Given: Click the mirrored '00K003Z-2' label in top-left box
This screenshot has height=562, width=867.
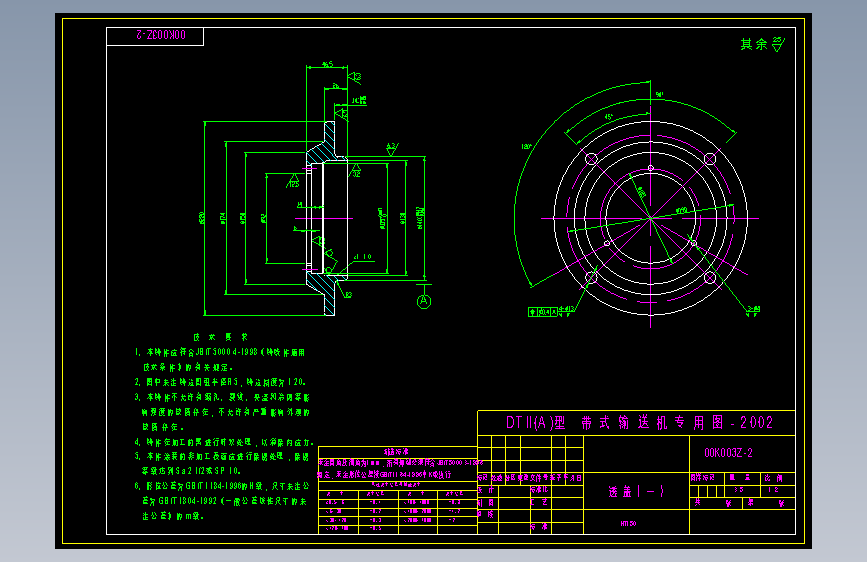Looking at the screenshot, I should (161, 35).
